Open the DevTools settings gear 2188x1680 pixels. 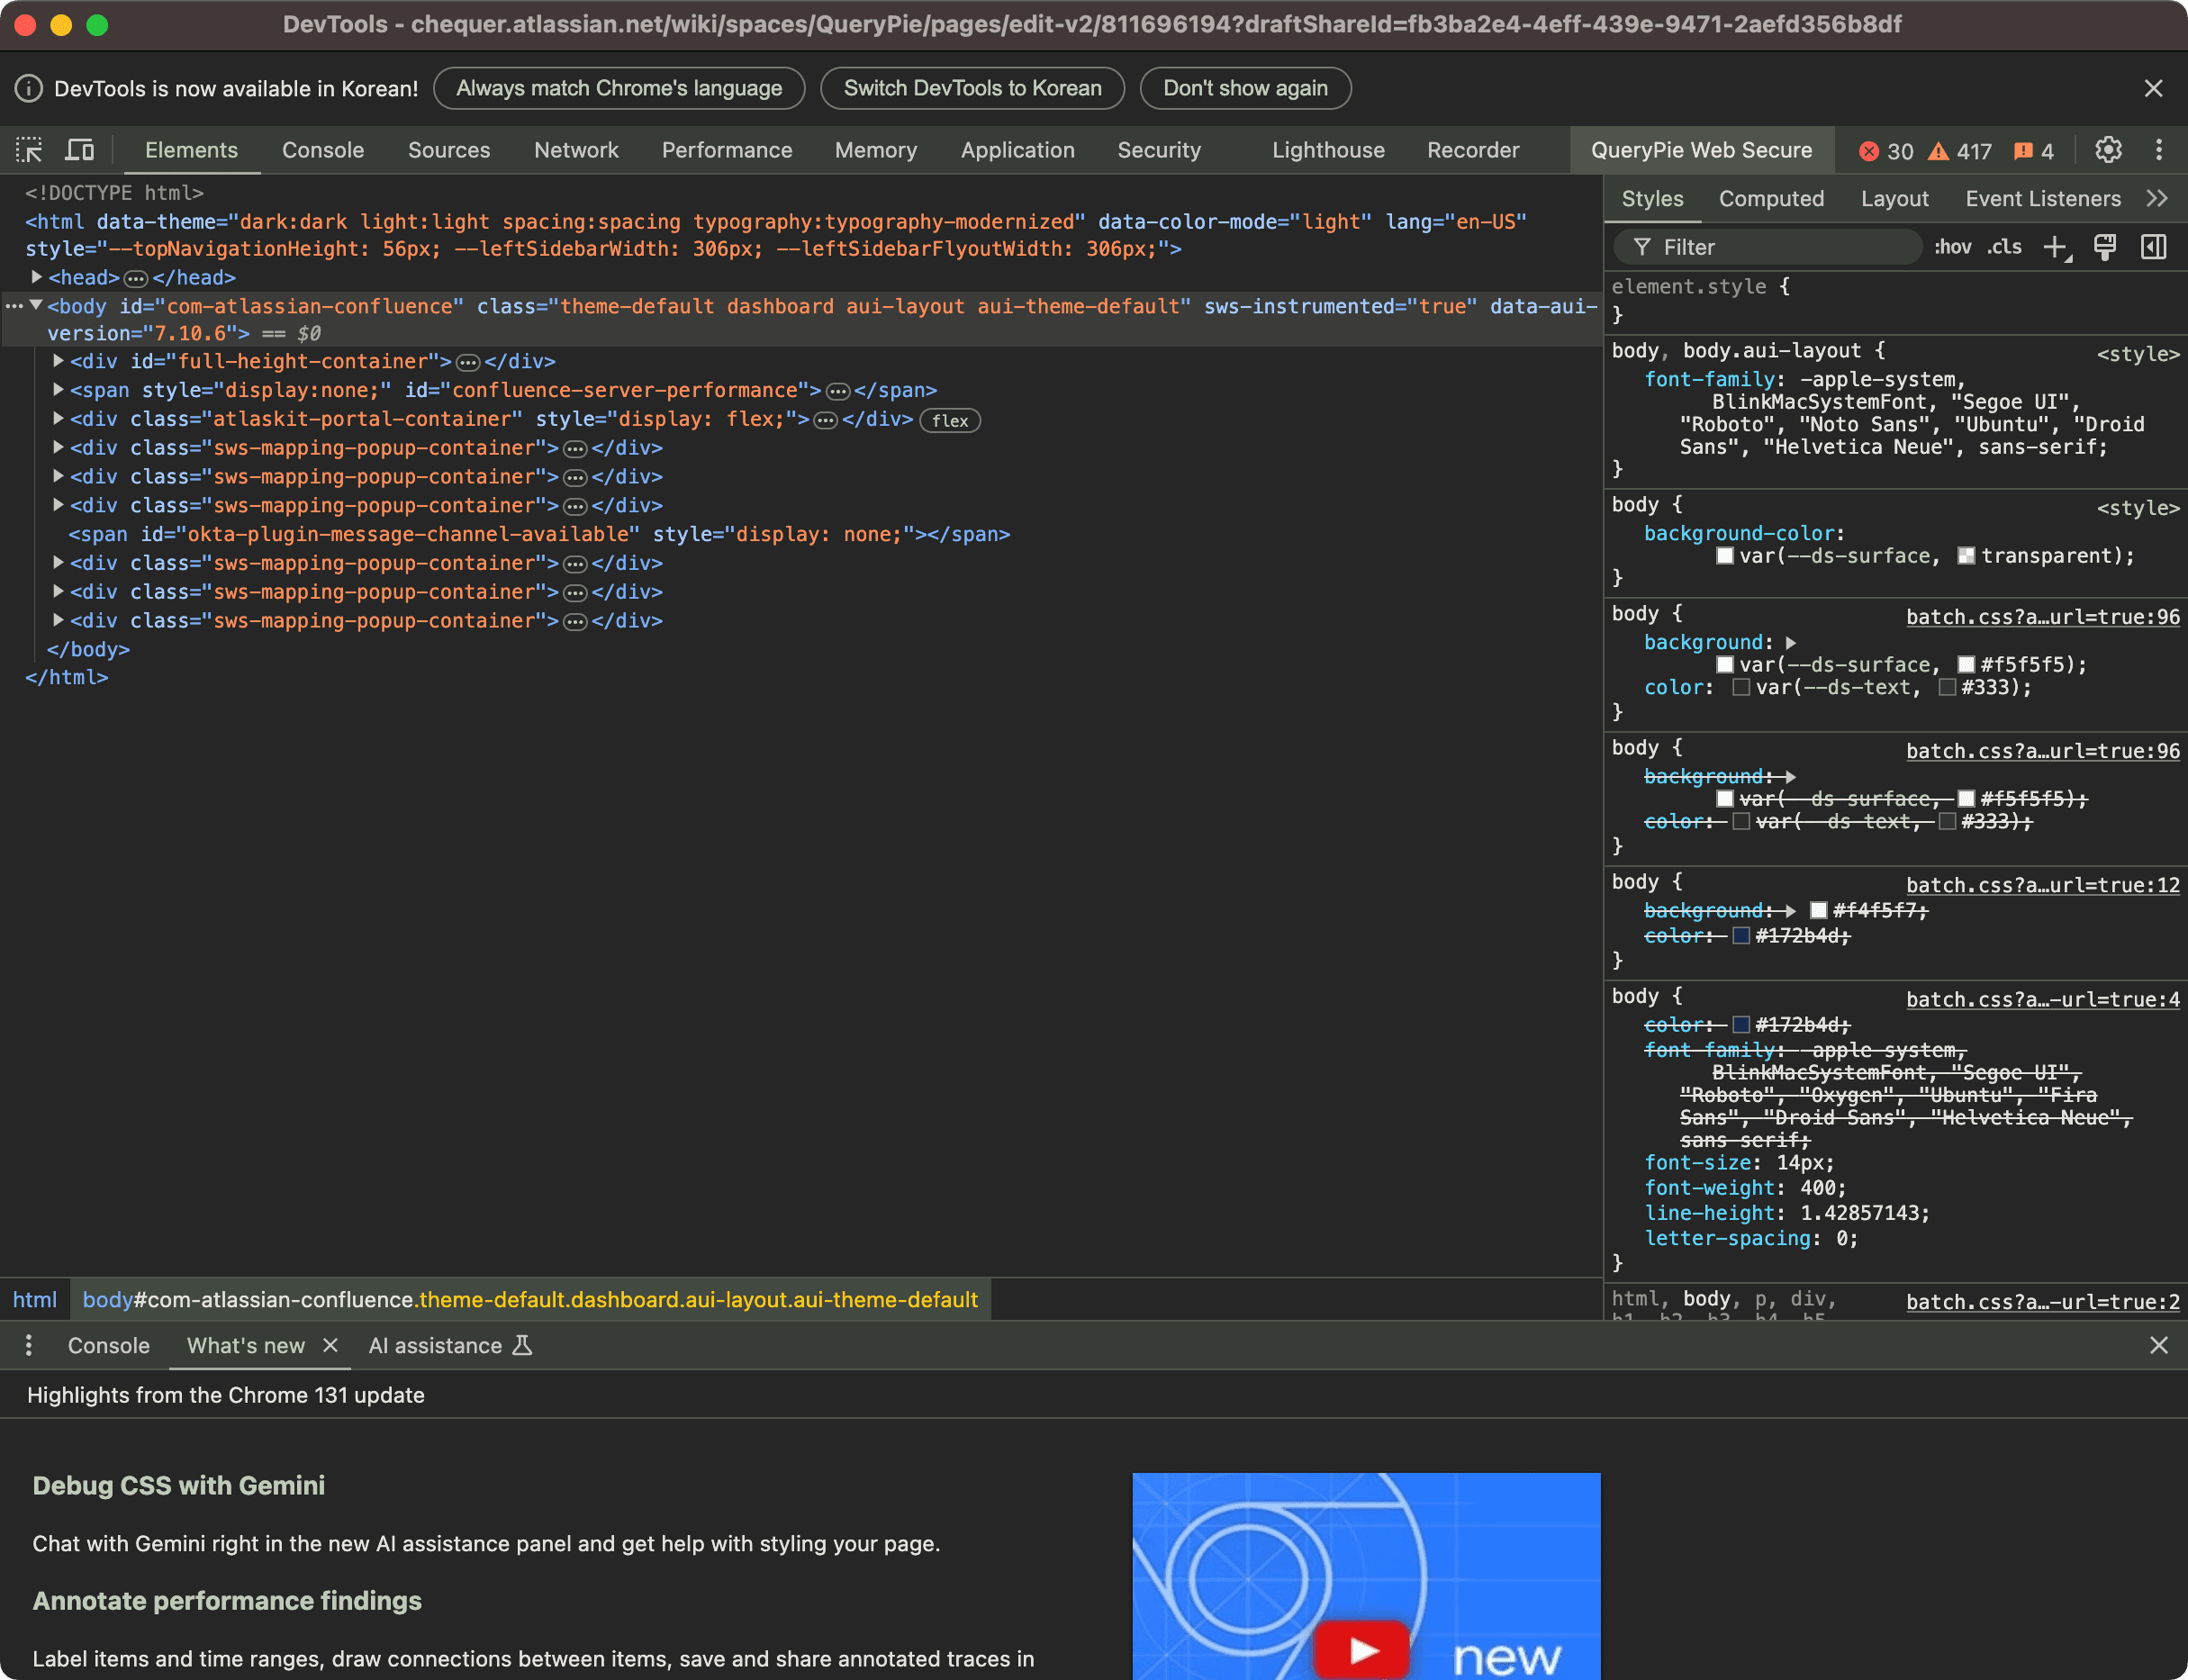coord(2108,150)
